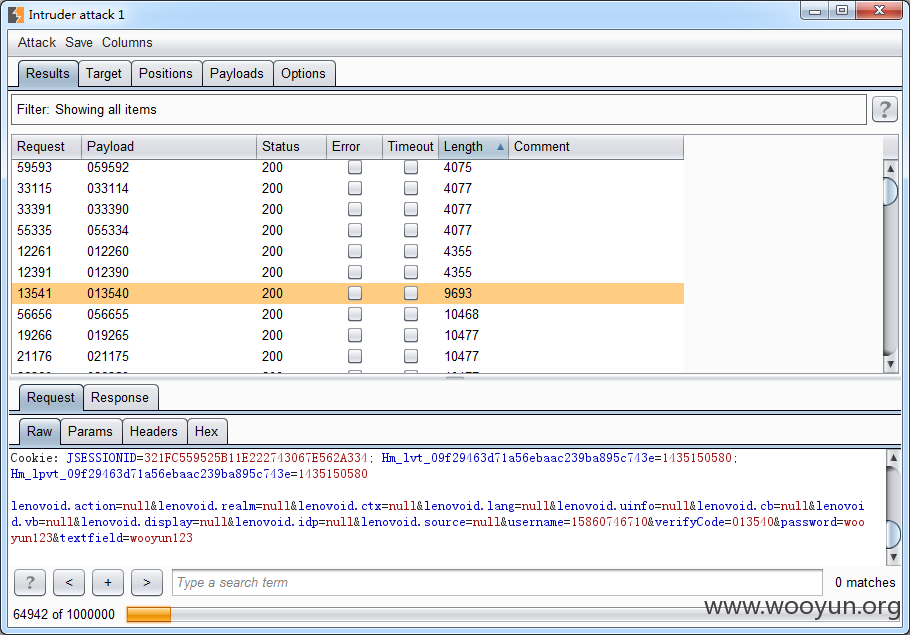This screenshot has width=910, height=635.
Task: Select row with payload 033114
Action: click(x=348, y=188)
